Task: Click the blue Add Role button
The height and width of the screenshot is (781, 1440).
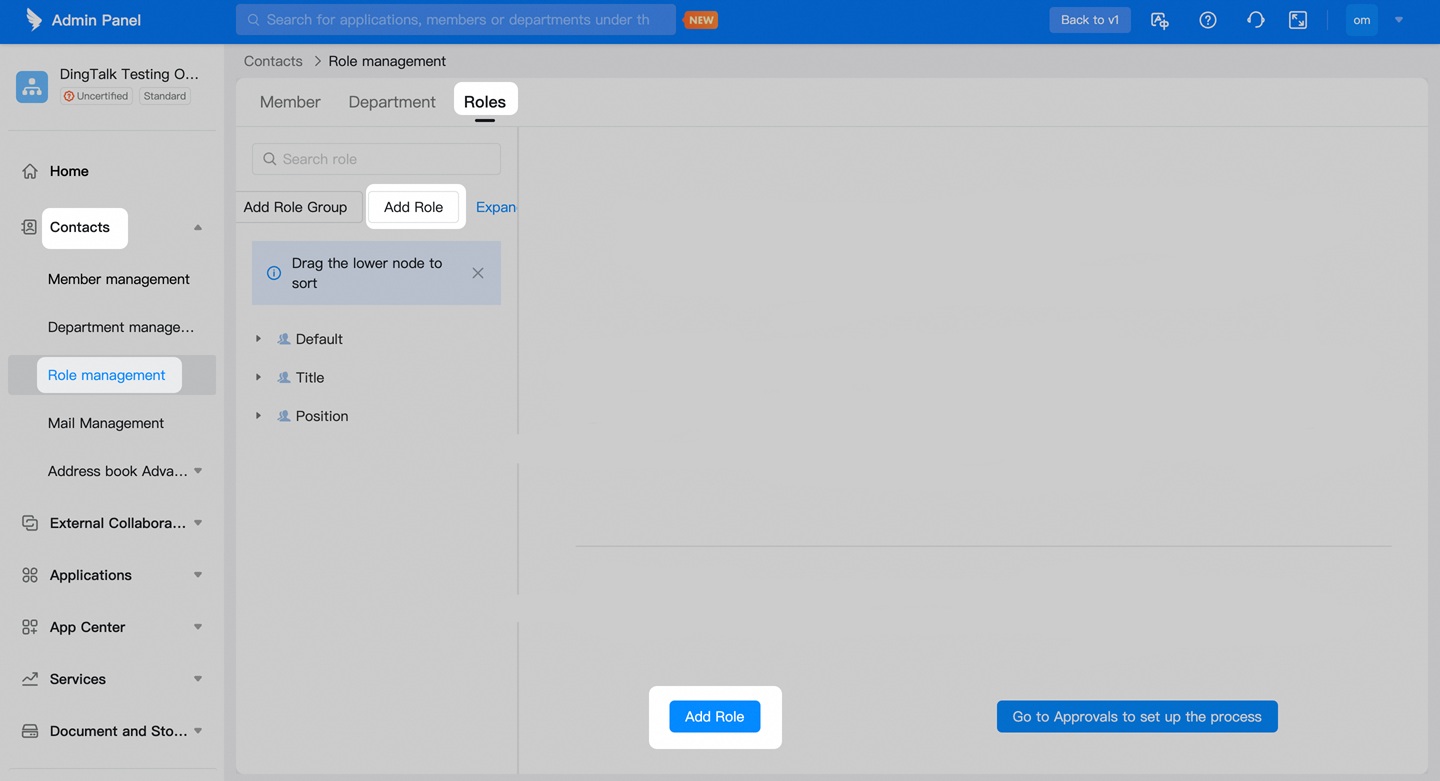Action: (715, 716)
